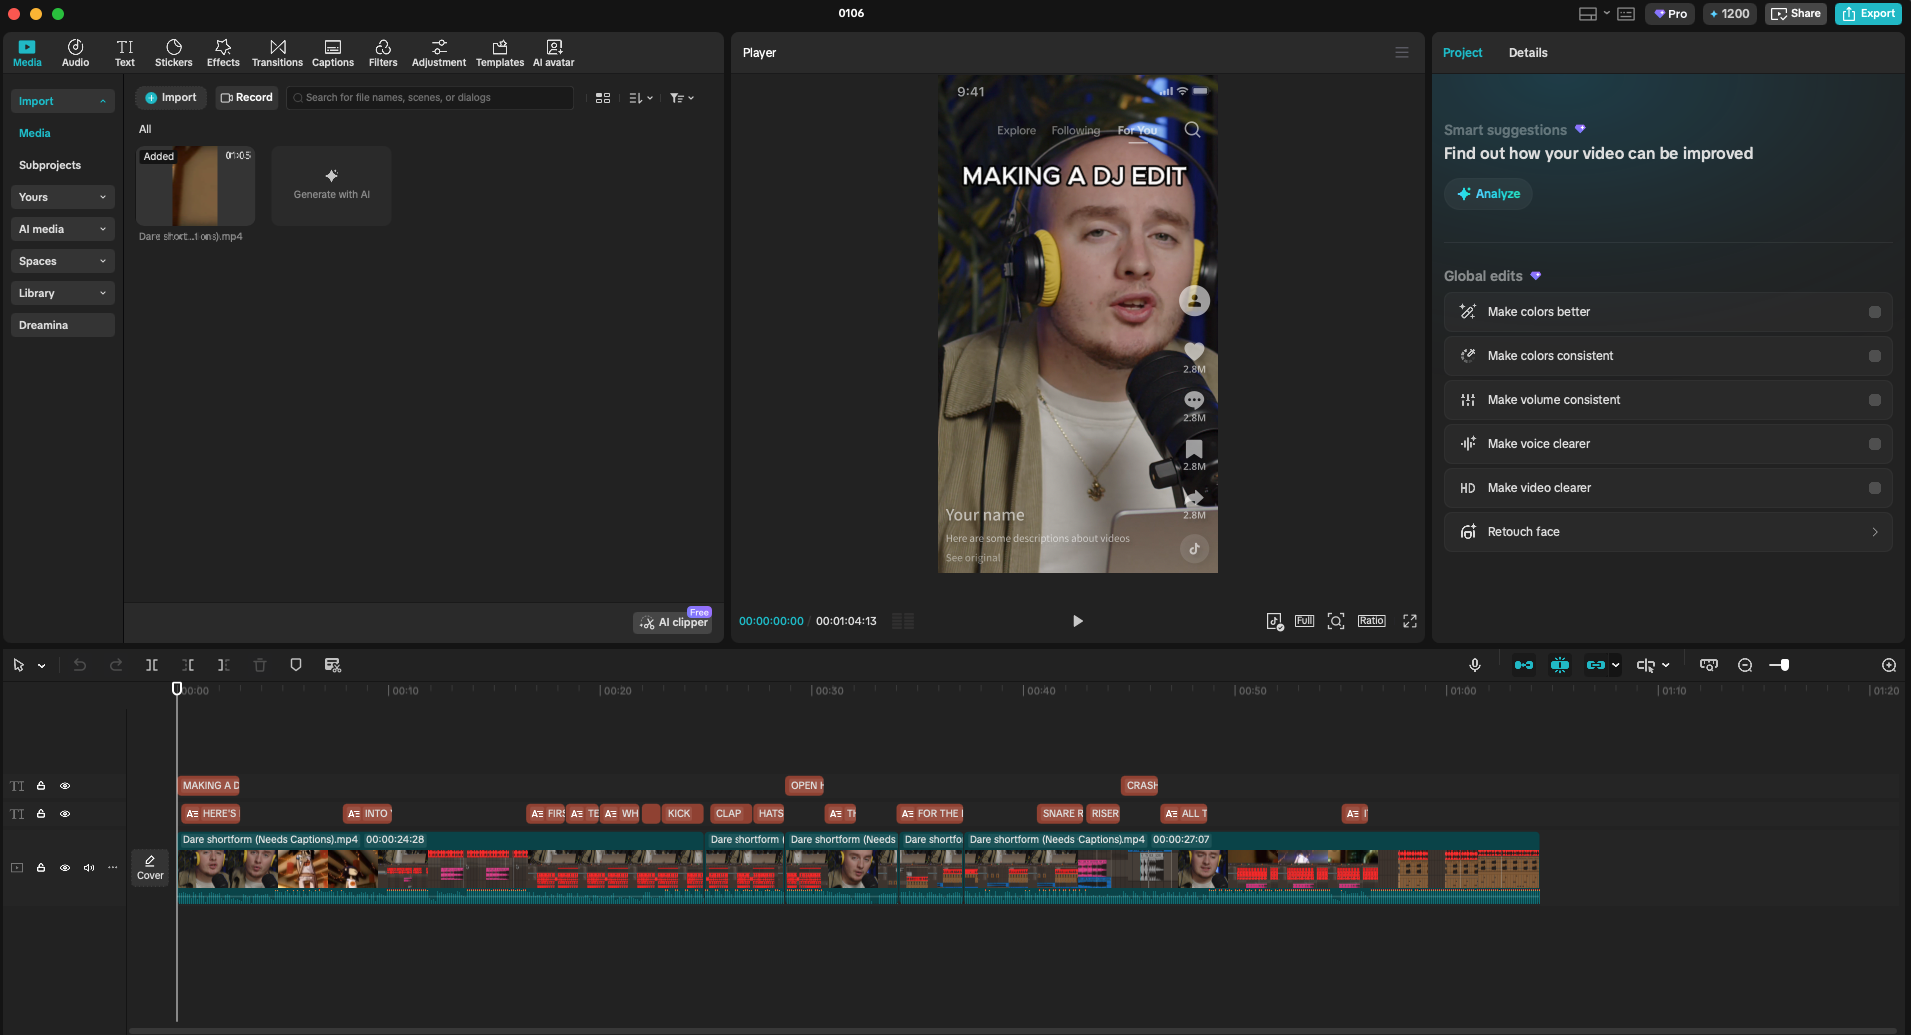The image size is (1911, 1035).
Task: Open the sort options dropdown
Action: tap(640, 98)
